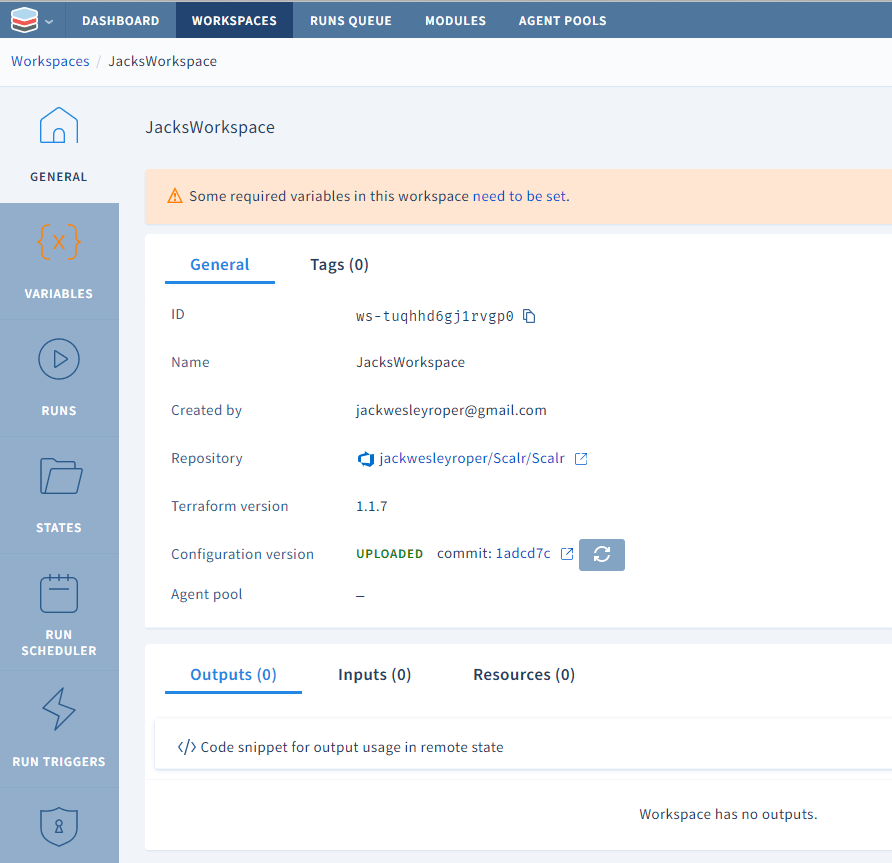This screenshot has height=863, width=892.
Task: Click the Workspaces breadcrumb link
Action: (50, 61)
